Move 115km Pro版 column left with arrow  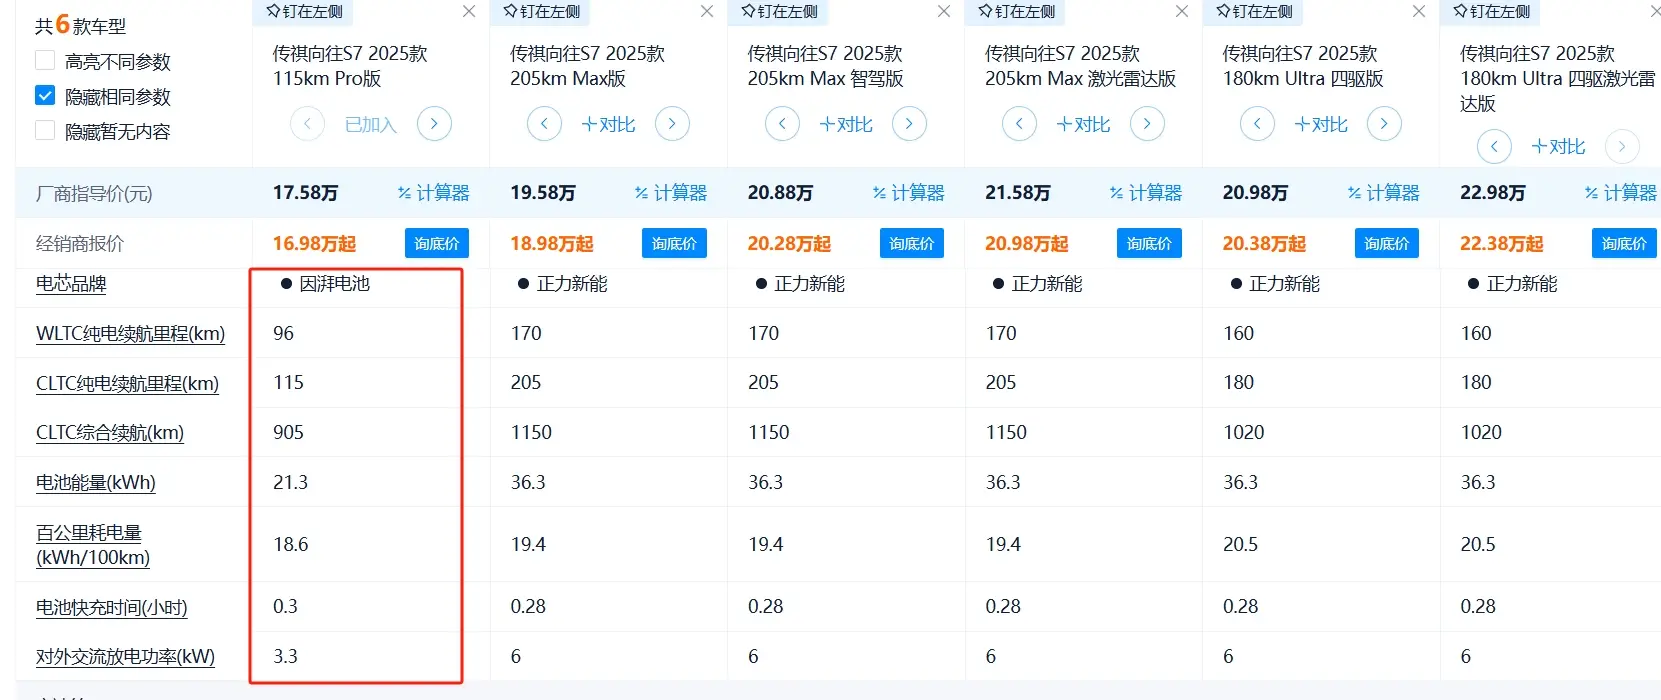[307, 124]
